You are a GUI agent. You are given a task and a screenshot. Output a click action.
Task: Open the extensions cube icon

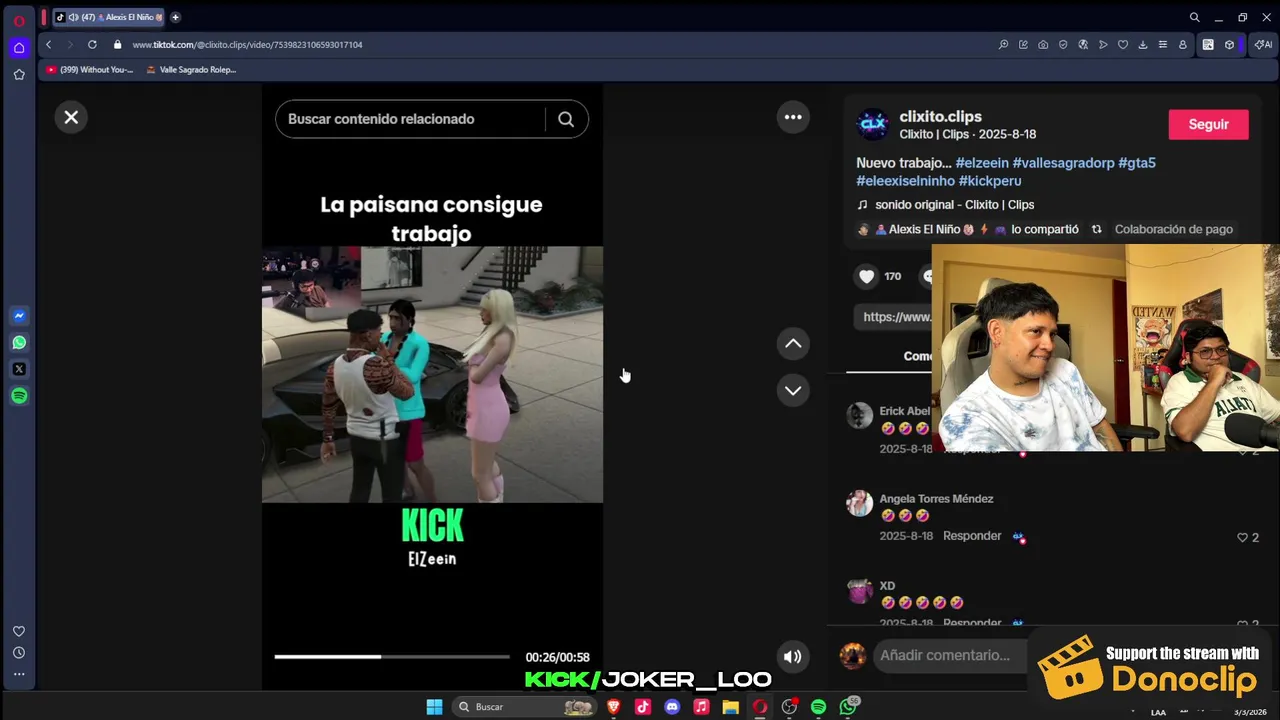[1229, 44]
